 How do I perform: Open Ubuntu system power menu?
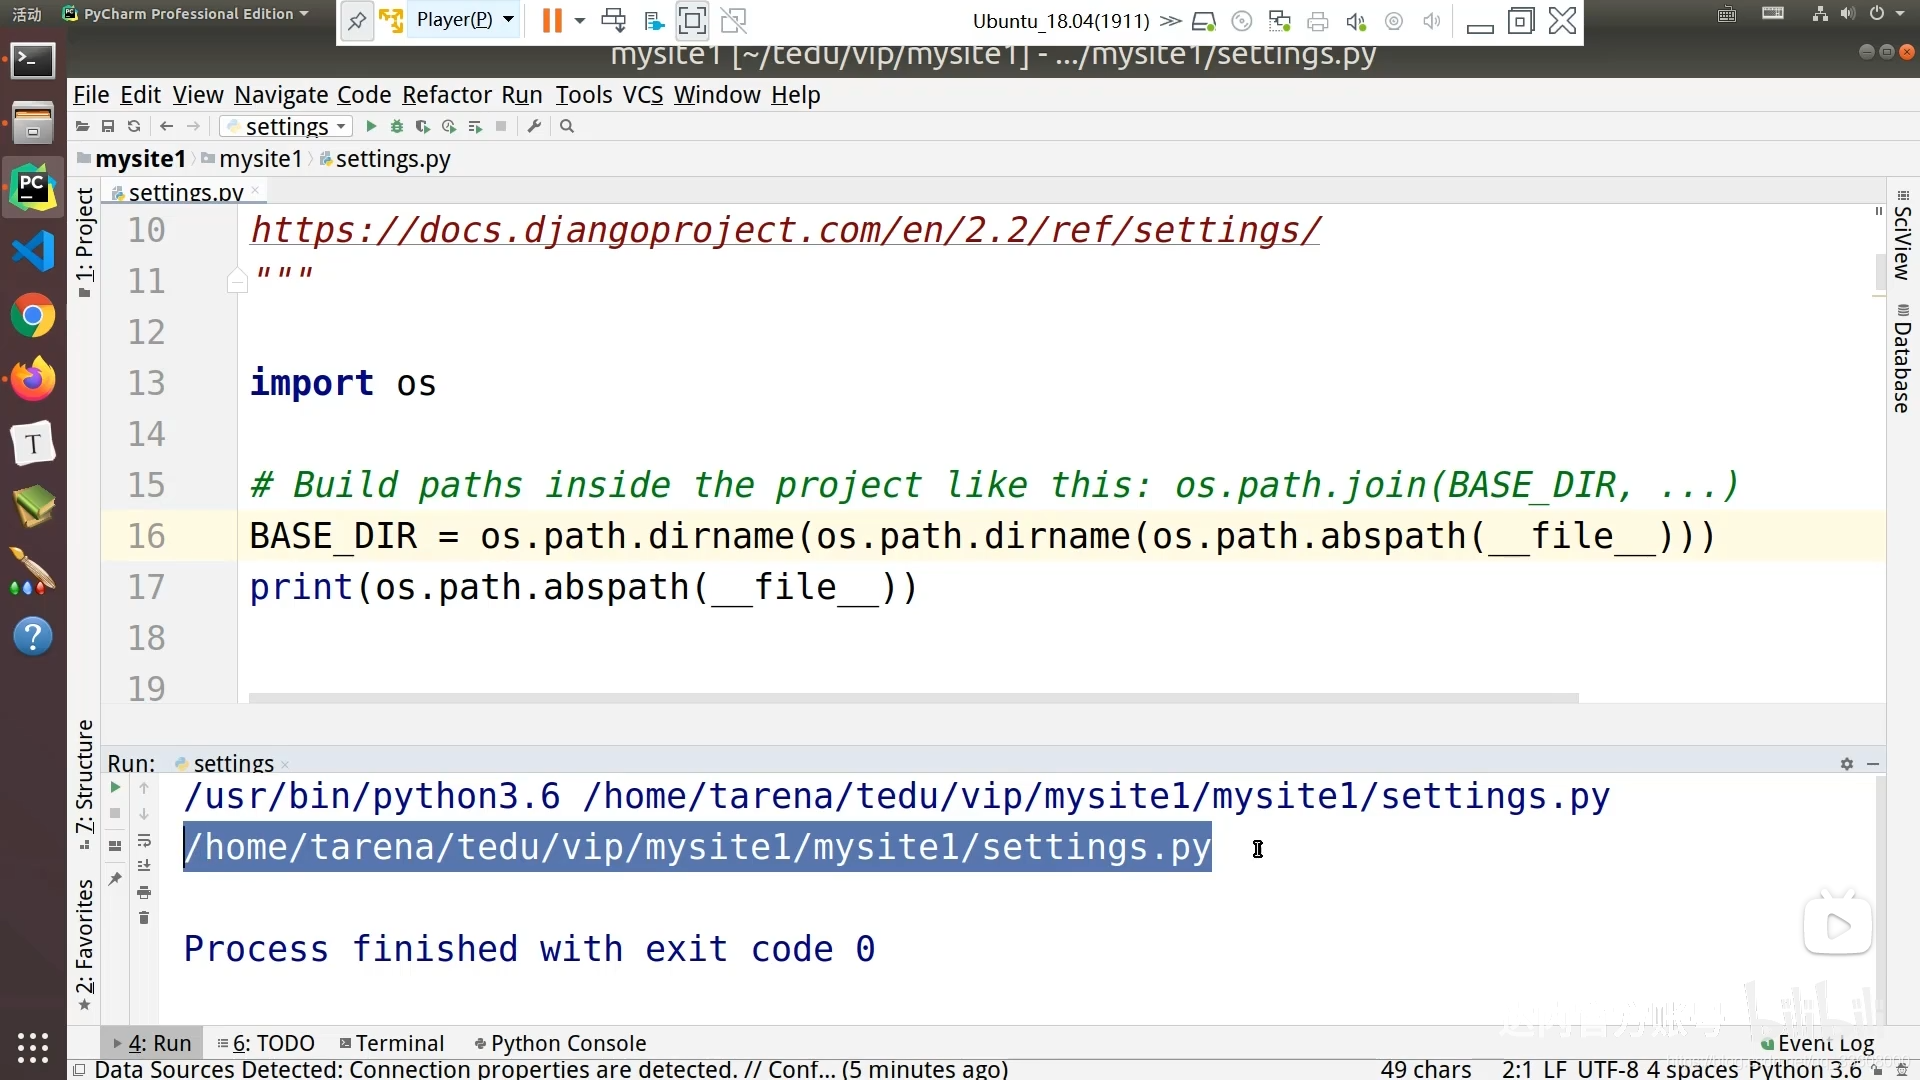tap(1886, 14)
